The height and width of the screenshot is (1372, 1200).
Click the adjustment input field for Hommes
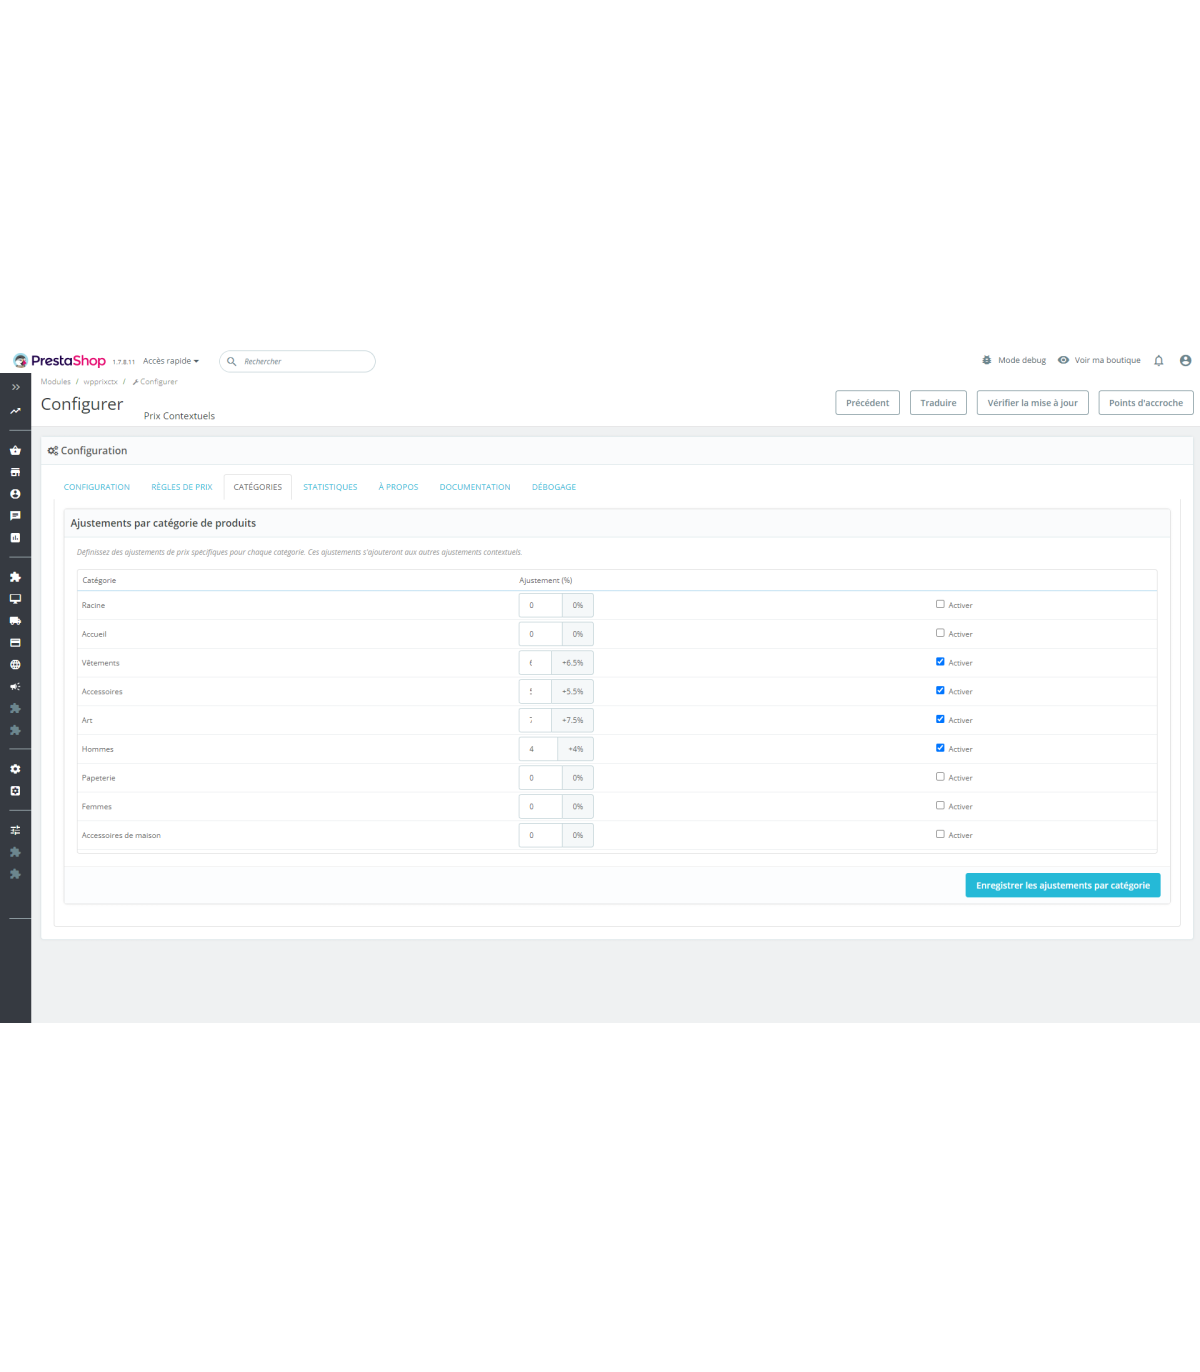coord(538,749)
